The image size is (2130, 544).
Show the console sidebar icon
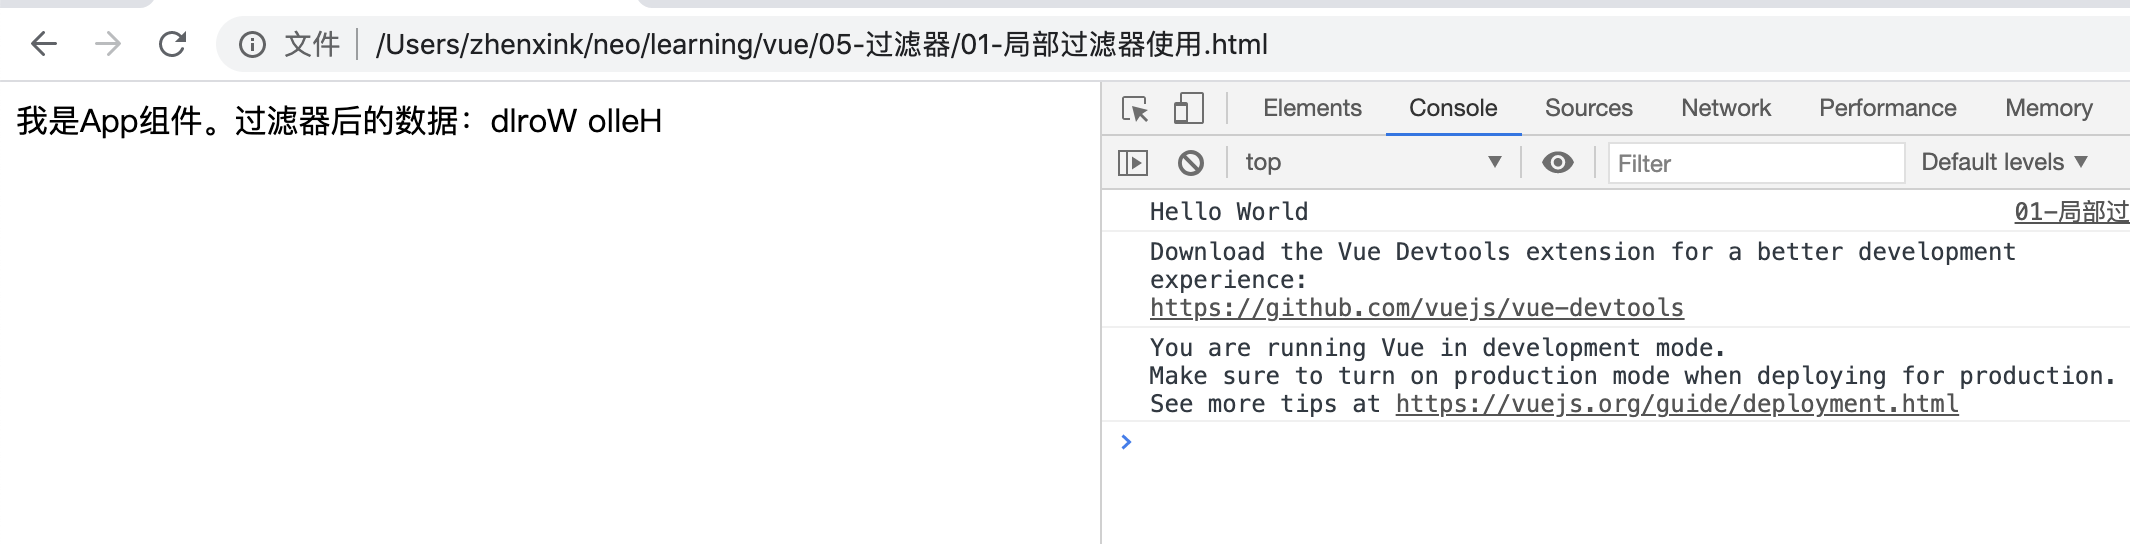pyautogui.click(x=1133, y=162)
